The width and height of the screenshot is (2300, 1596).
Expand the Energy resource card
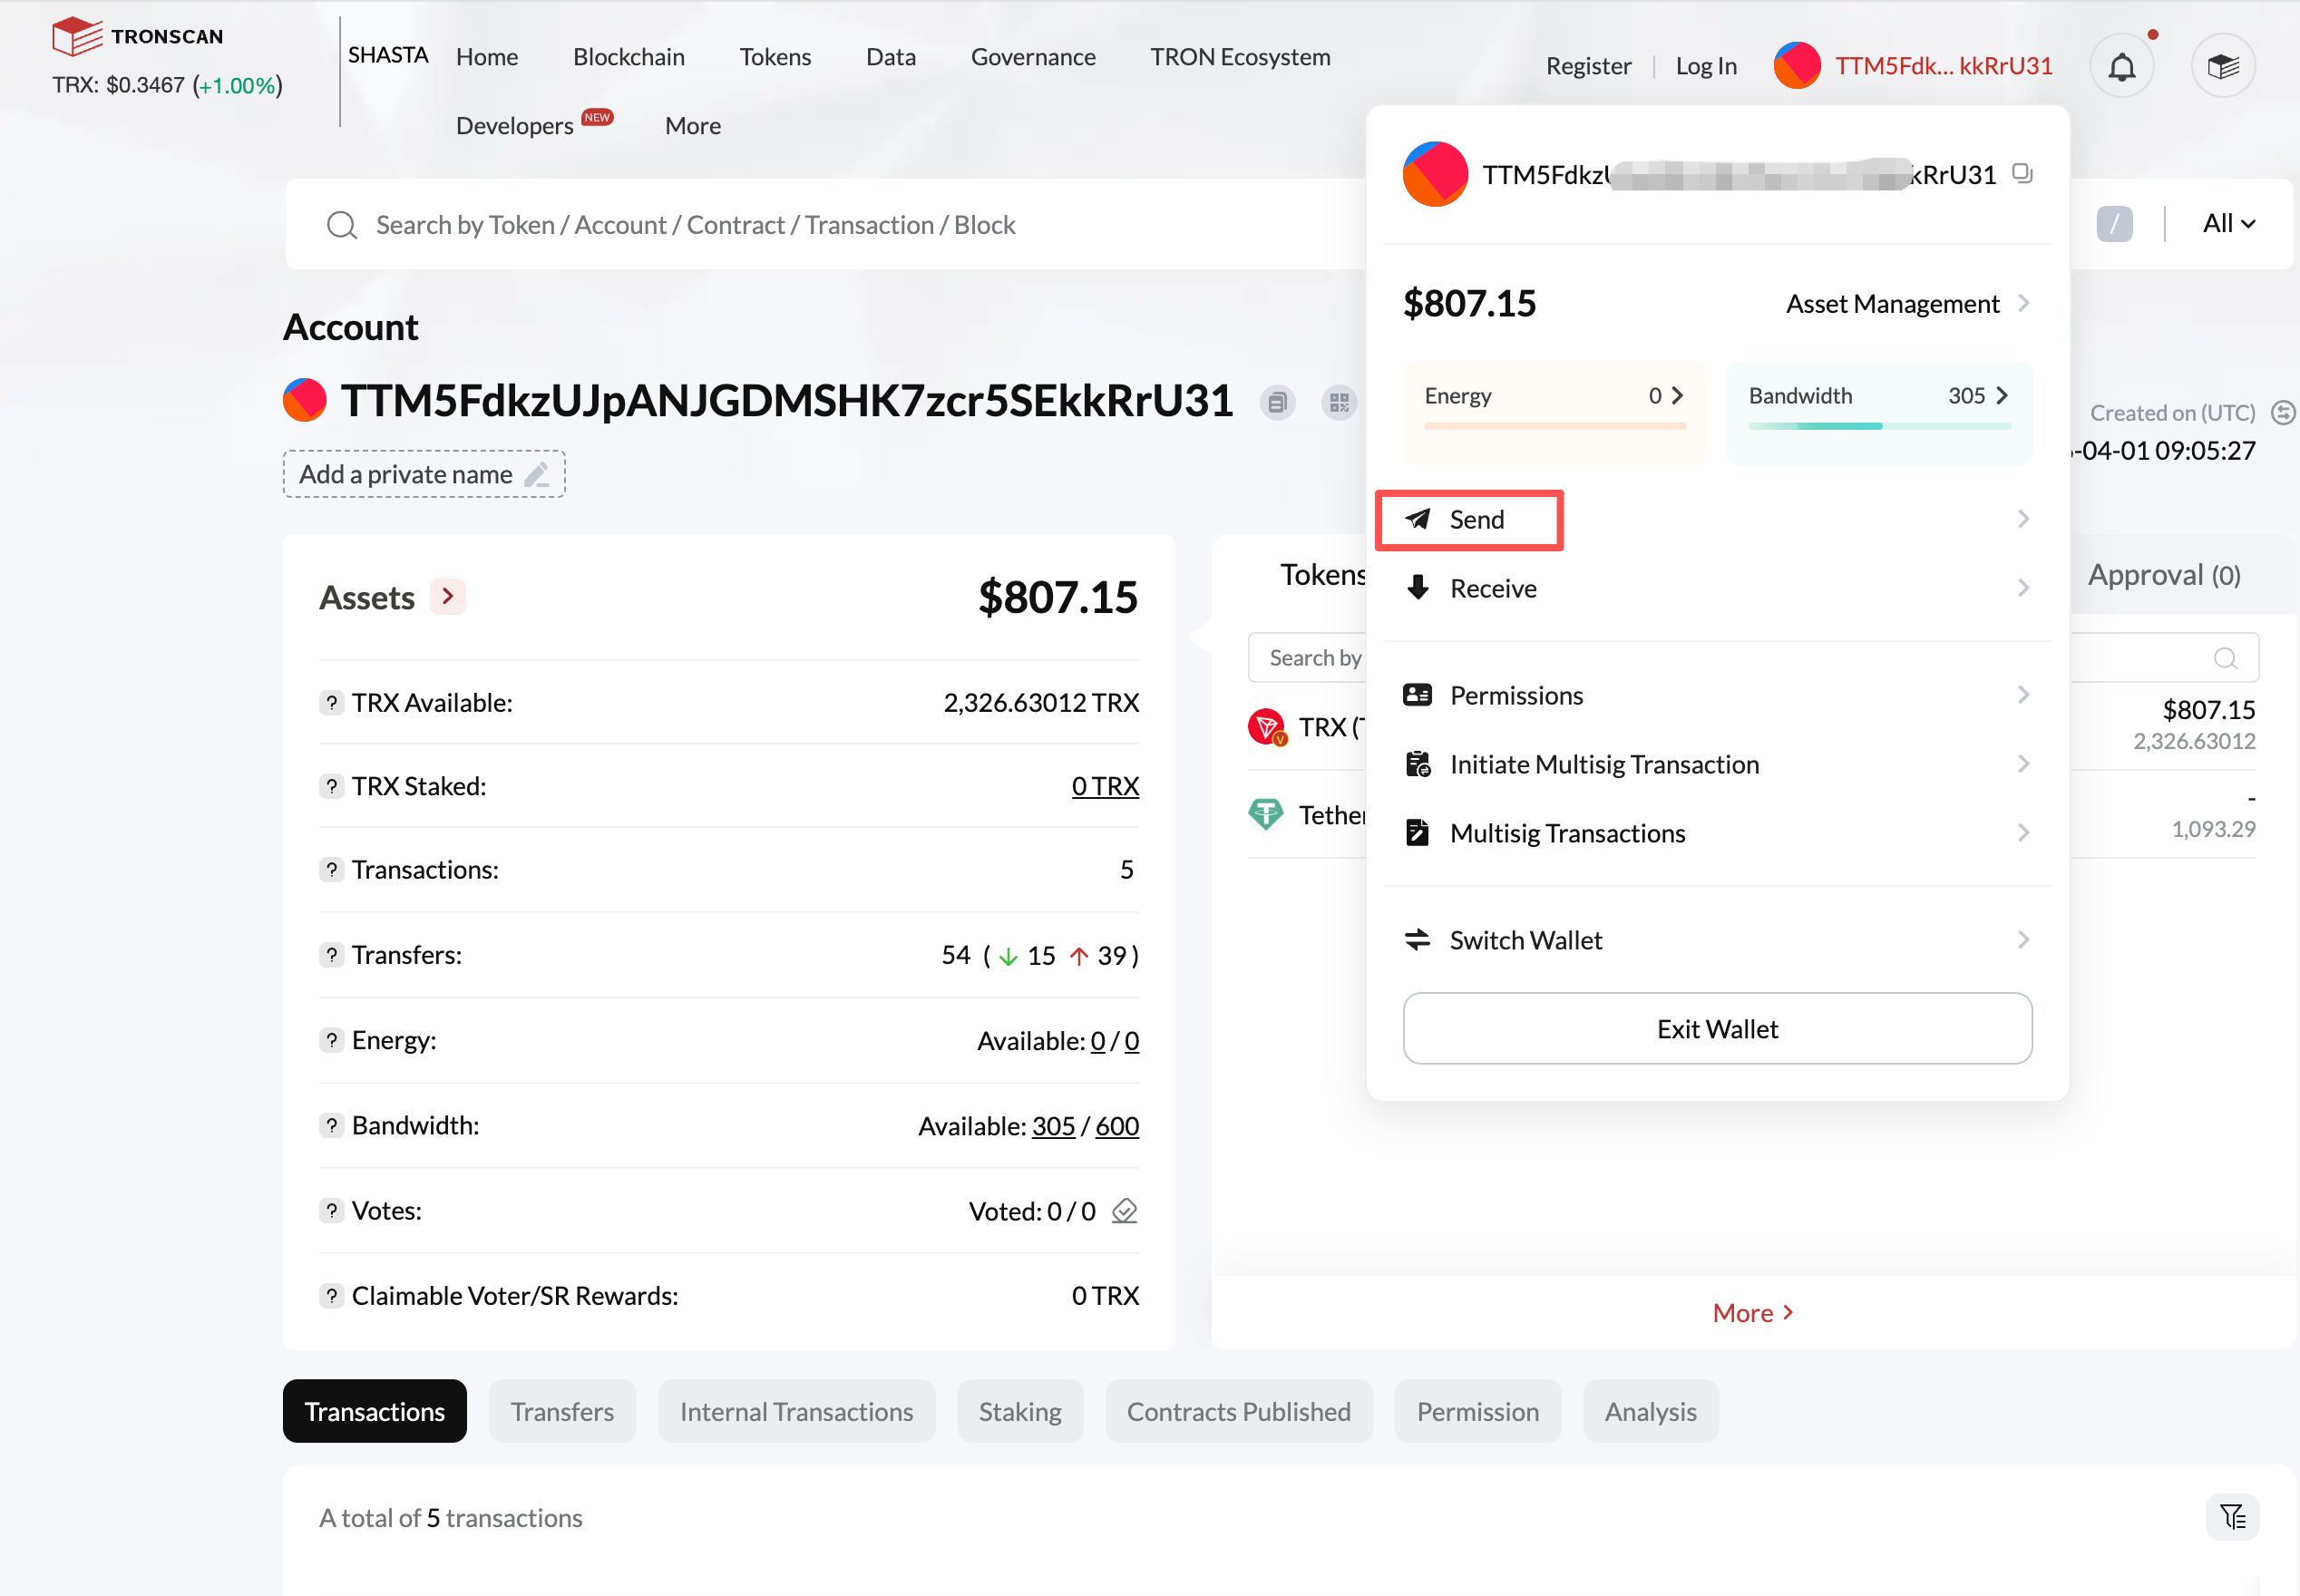tap(1555, 412)
